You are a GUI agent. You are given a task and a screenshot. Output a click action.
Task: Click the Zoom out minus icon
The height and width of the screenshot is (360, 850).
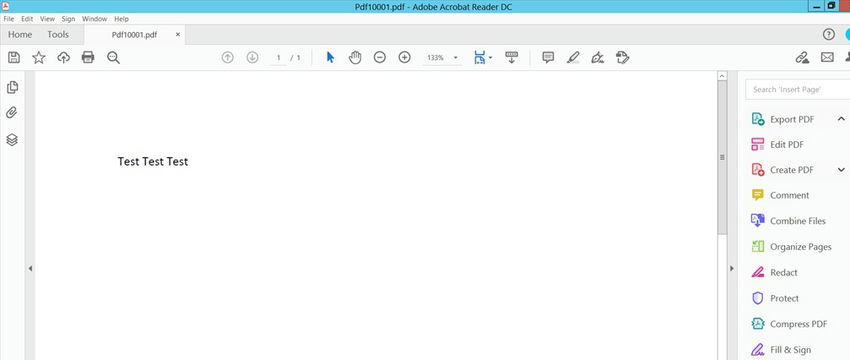click(379, 57)
